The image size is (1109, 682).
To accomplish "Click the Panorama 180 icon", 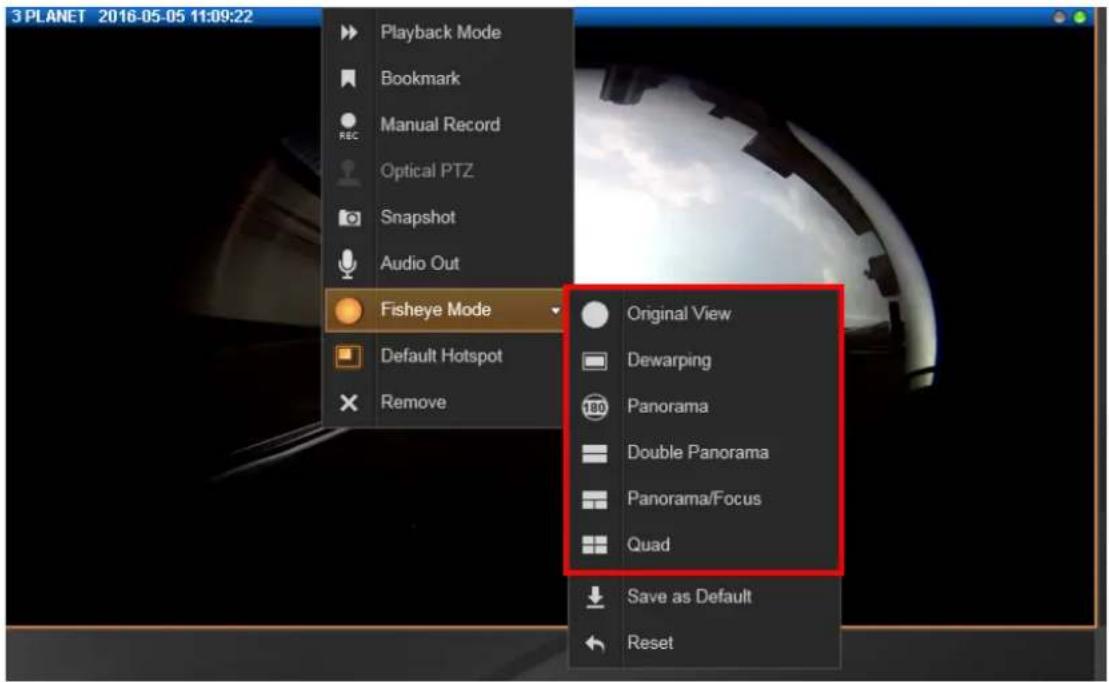I will coord(595,408).
